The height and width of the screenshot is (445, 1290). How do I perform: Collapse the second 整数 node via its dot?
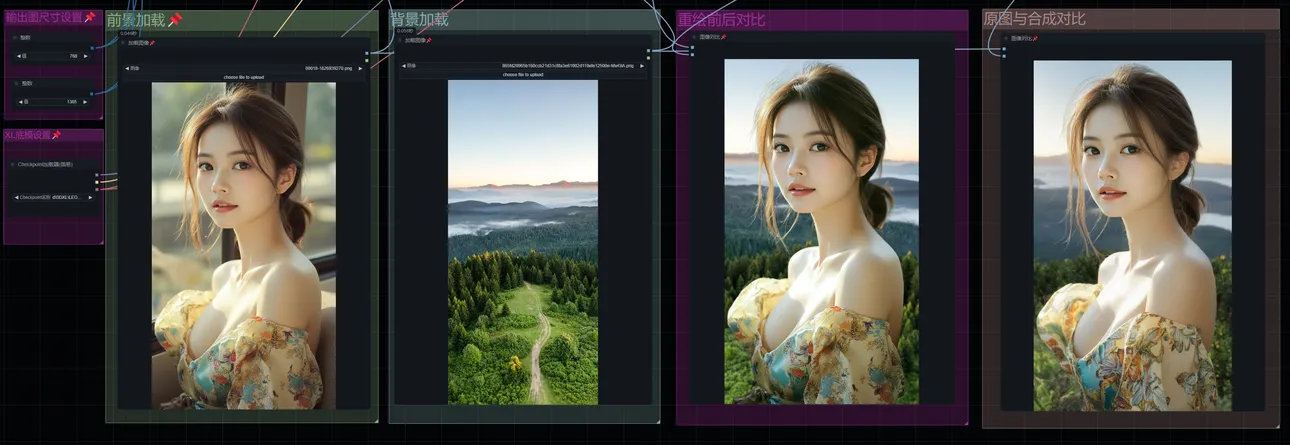15,84
